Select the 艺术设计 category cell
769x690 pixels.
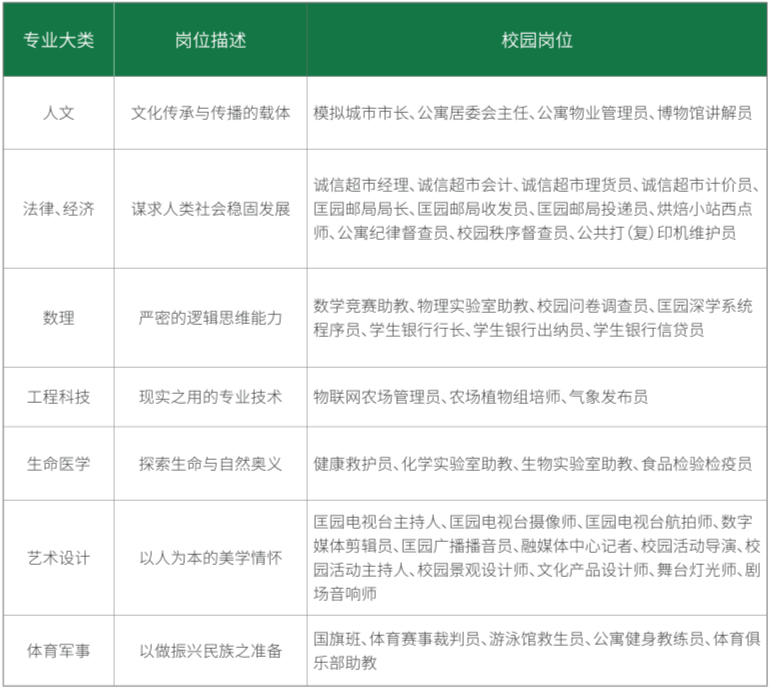tap(58, 558)
